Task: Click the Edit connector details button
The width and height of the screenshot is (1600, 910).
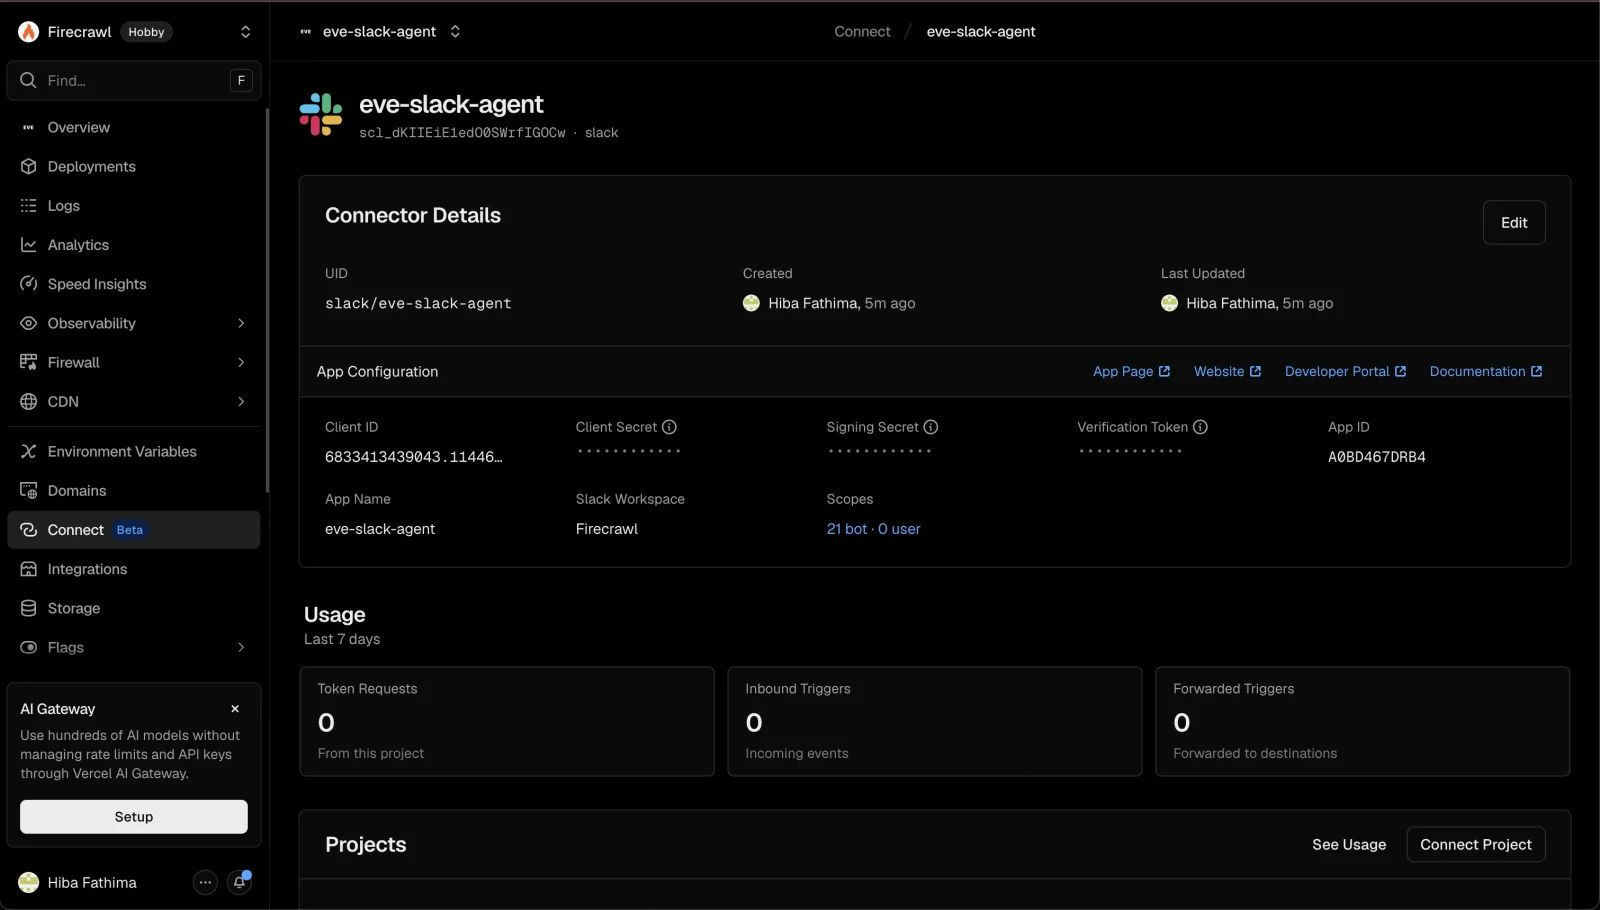Action: click(1514, 223)
